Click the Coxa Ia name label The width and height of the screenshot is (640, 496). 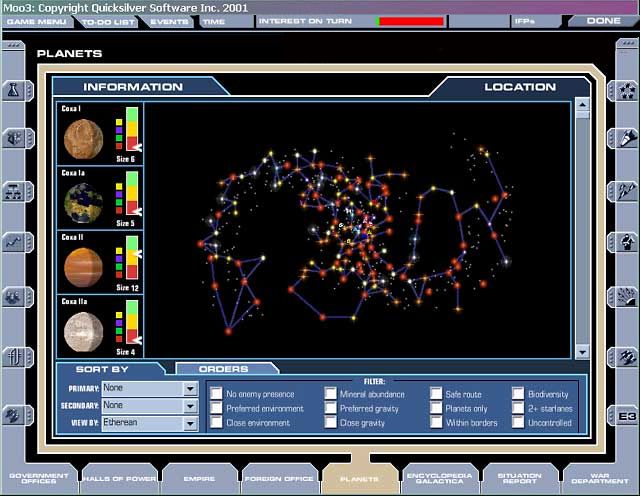point(73,173)
